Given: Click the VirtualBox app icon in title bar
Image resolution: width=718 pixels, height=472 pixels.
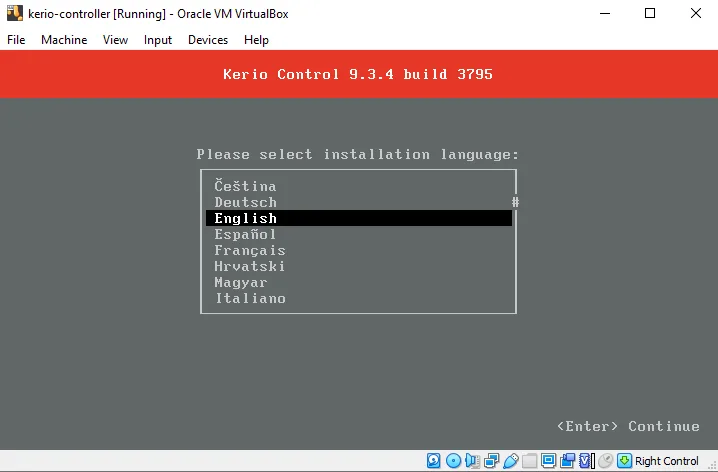Looking at the screenshot, I should (x=15, y=13).
